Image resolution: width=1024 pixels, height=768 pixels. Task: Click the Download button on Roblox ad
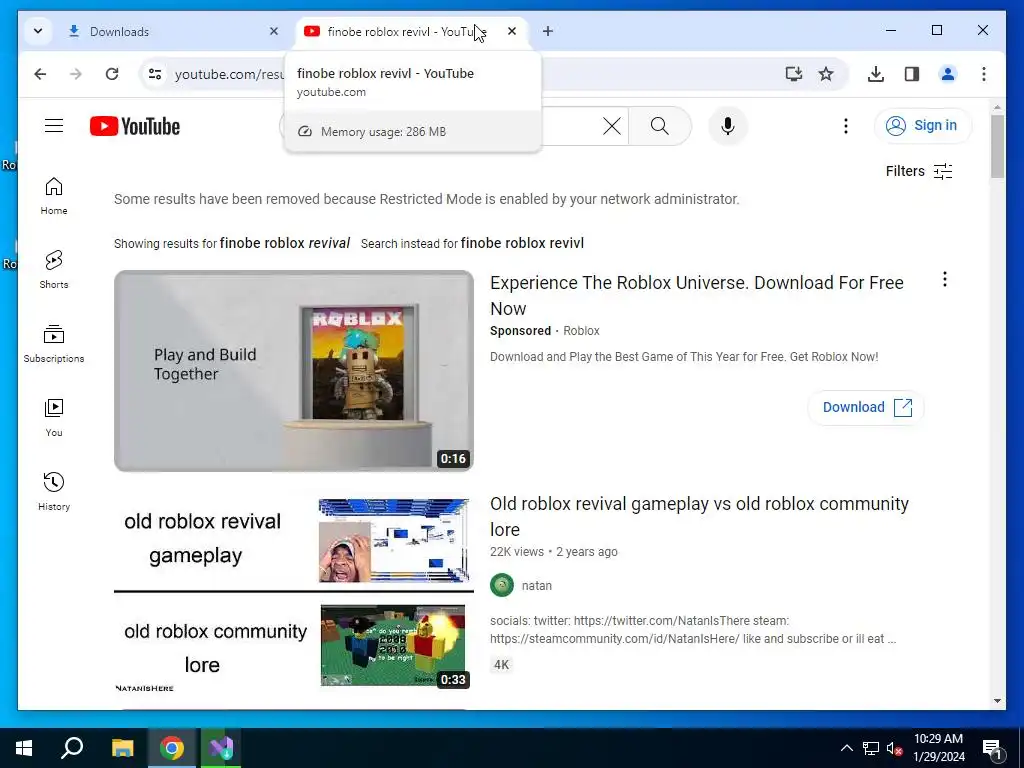(x=866, y=408)
